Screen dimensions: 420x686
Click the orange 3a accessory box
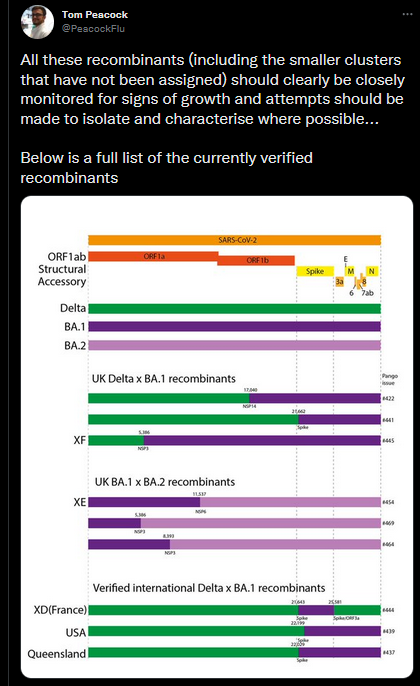340,282
